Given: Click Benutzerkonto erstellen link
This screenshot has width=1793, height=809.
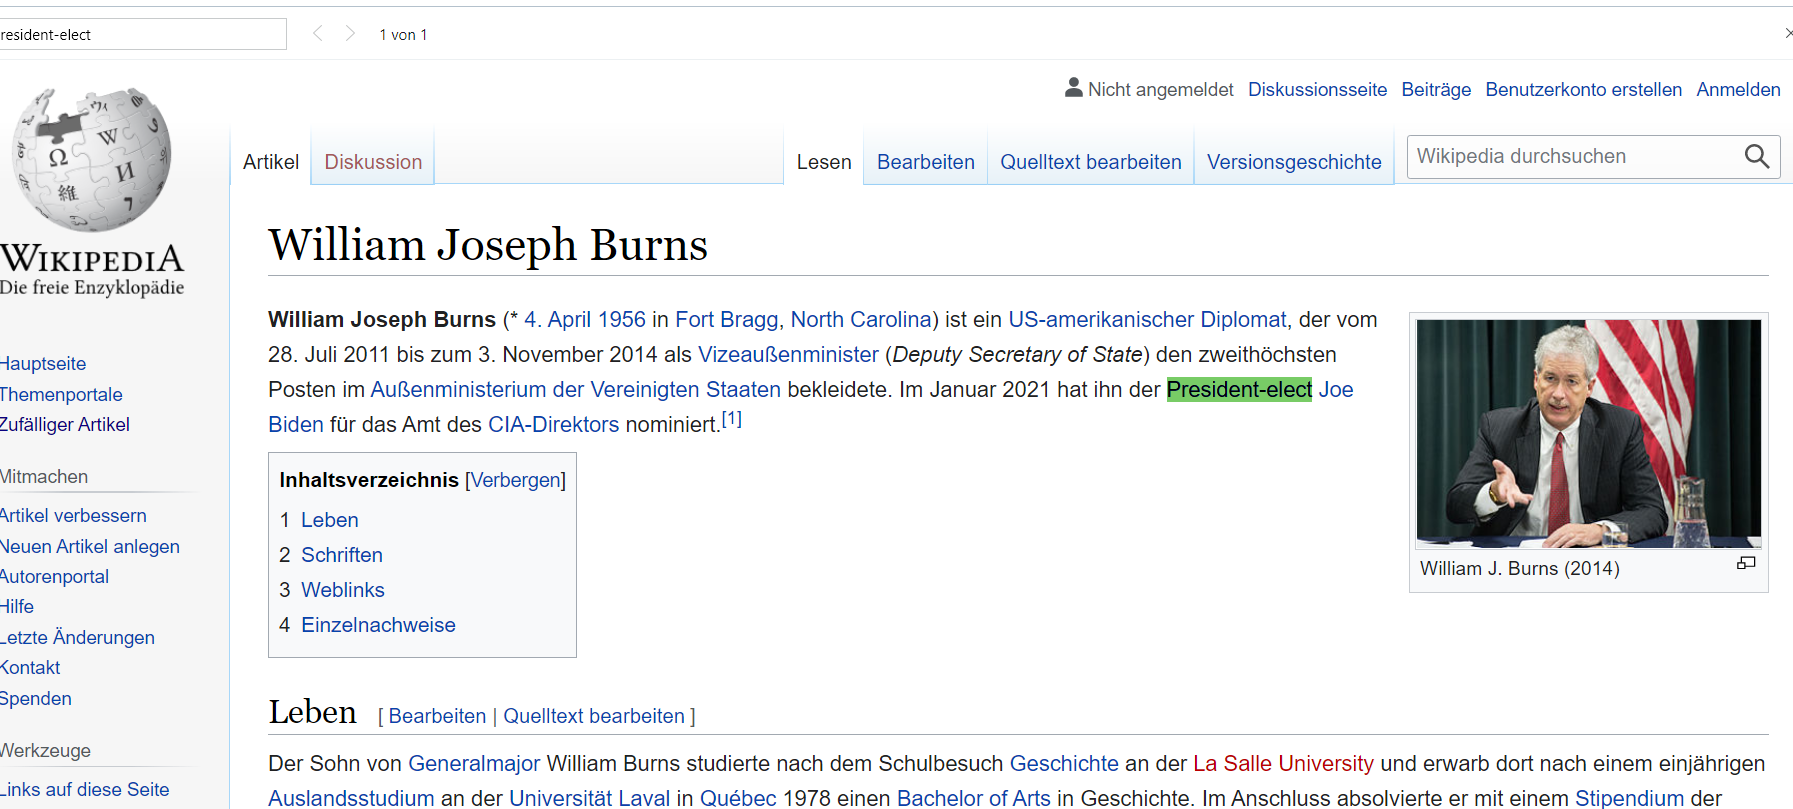Looking at the screenshot, I should pos(1583,89).
